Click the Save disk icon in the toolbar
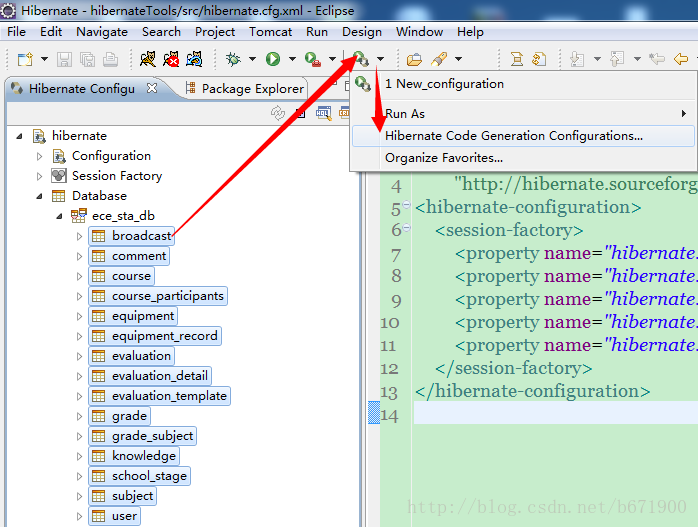 pos(64,59)
